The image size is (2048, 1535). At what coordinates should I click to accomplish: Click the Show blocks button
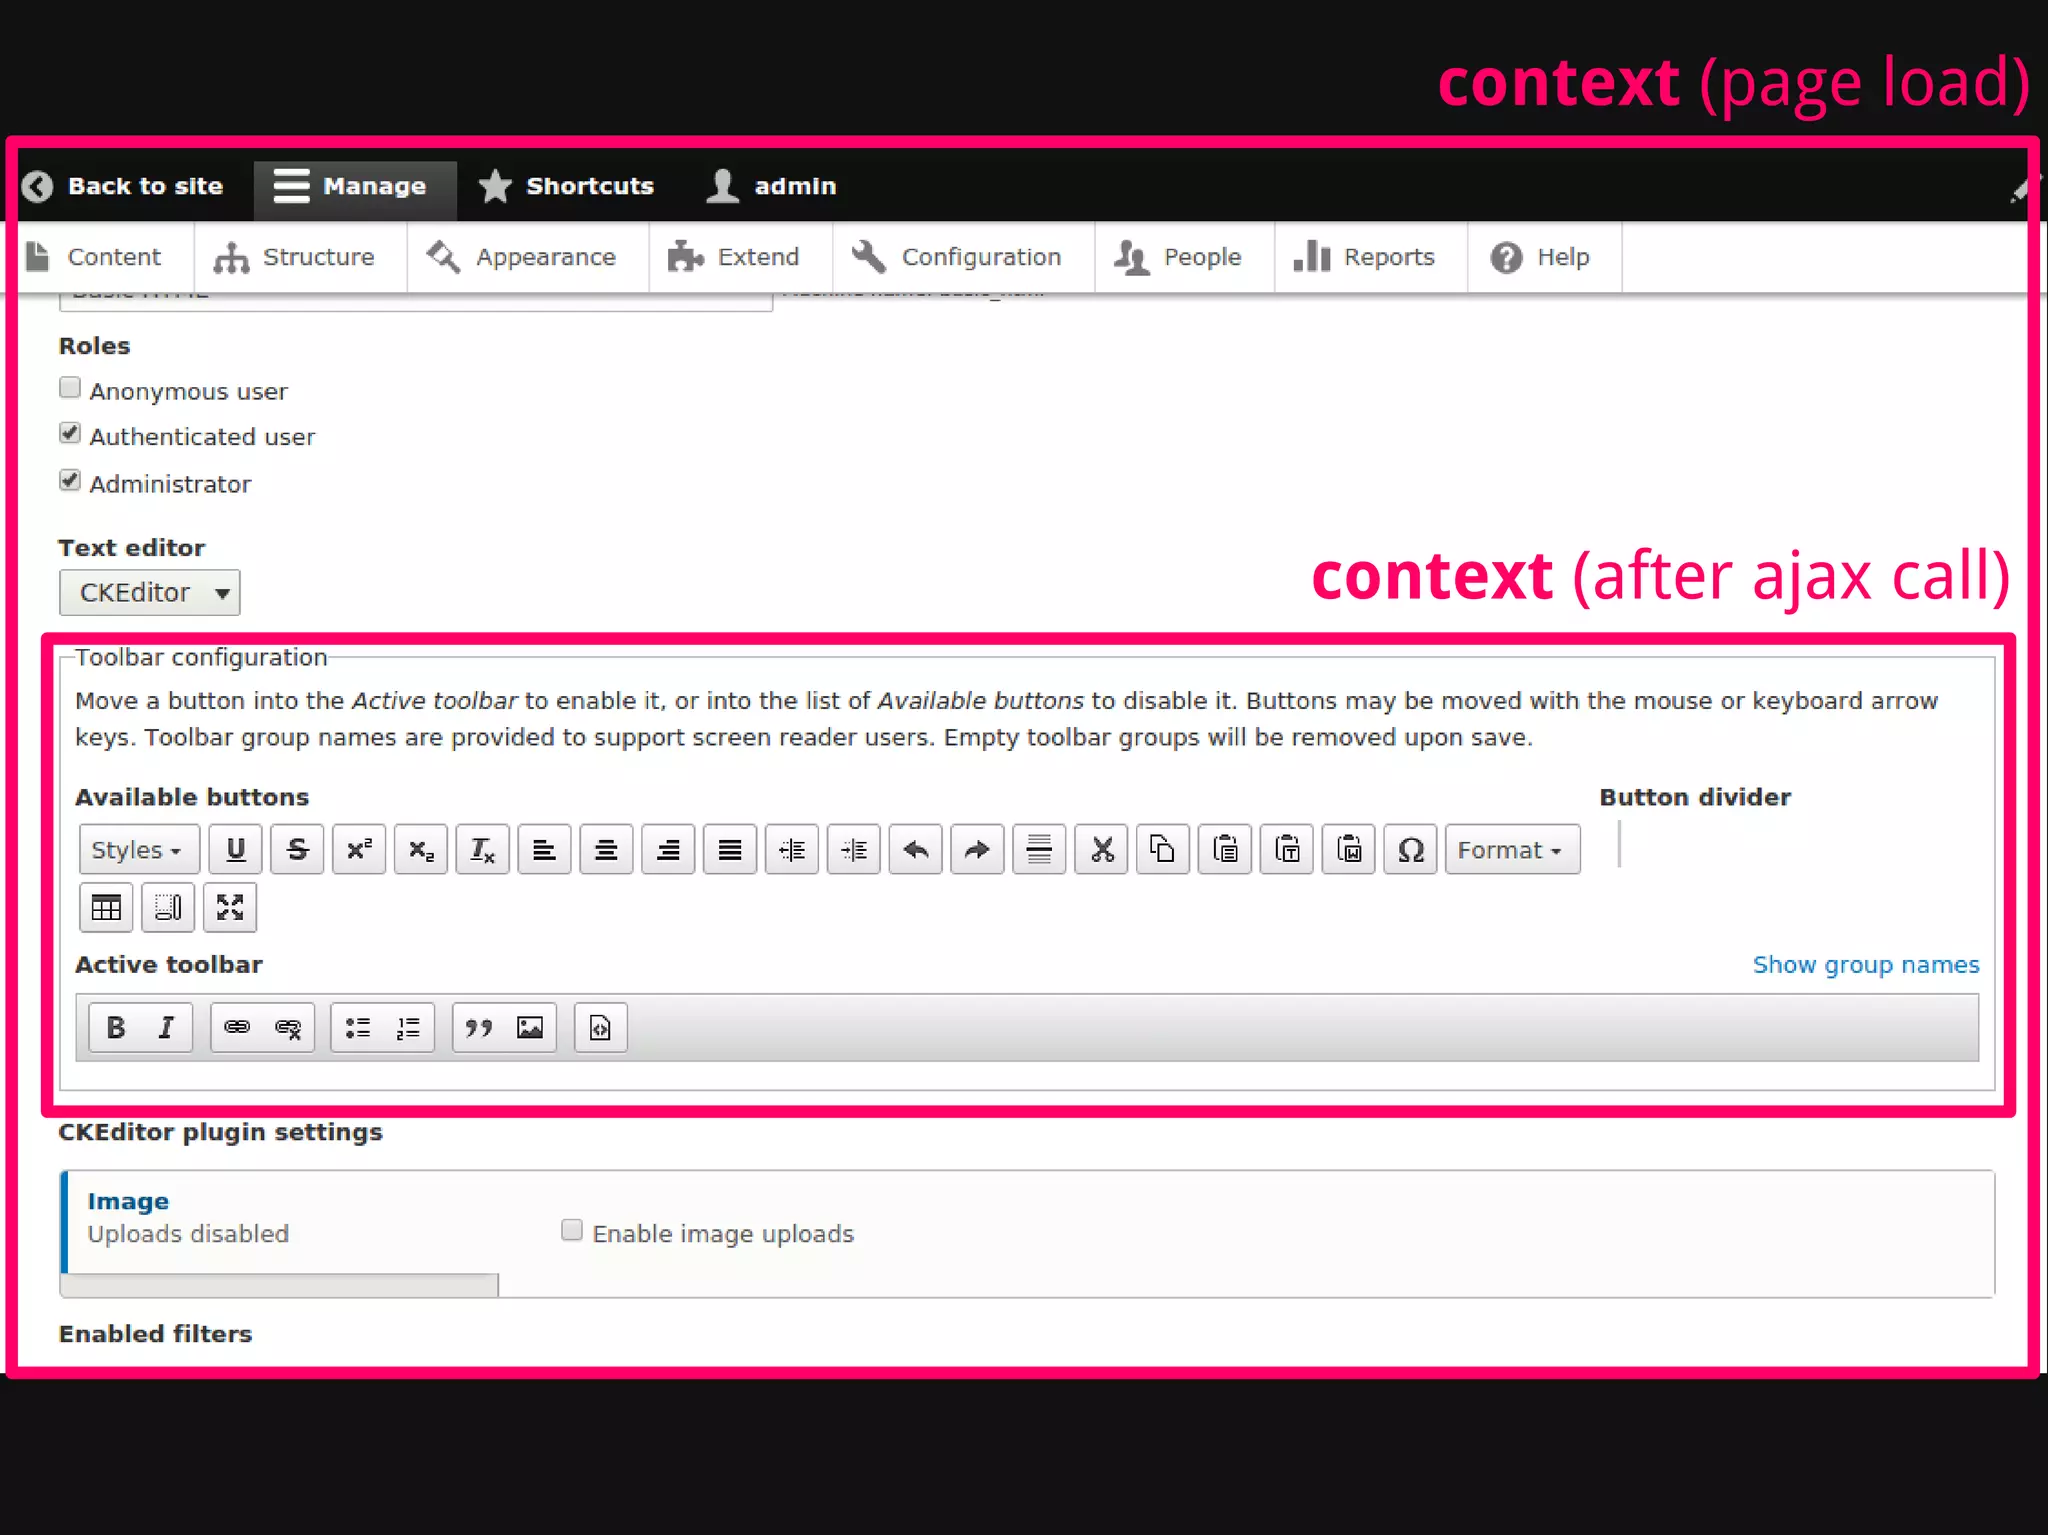pos(168,908)
